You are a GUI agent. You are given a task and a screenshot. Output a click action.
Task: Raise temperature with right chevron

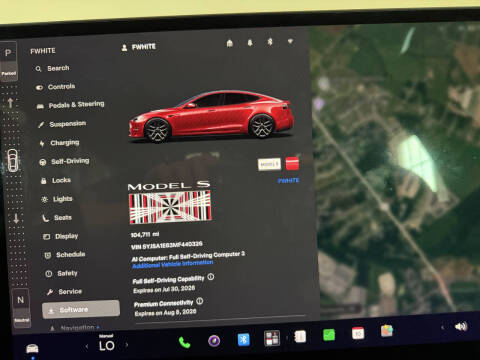(x=127, y=345)
